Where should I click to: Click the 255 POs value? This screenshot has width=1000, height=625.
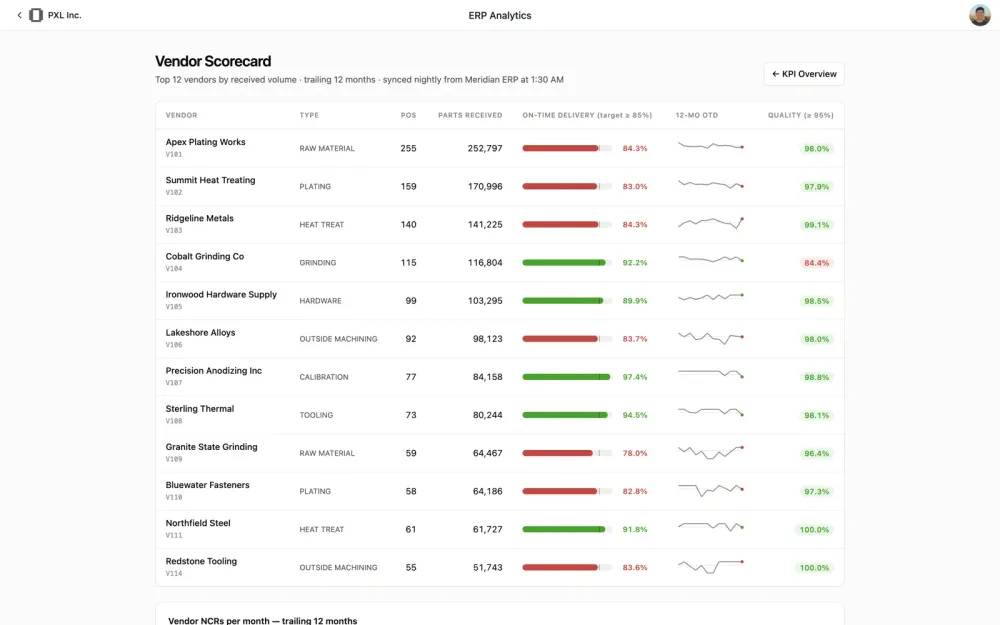pos(408,149)
